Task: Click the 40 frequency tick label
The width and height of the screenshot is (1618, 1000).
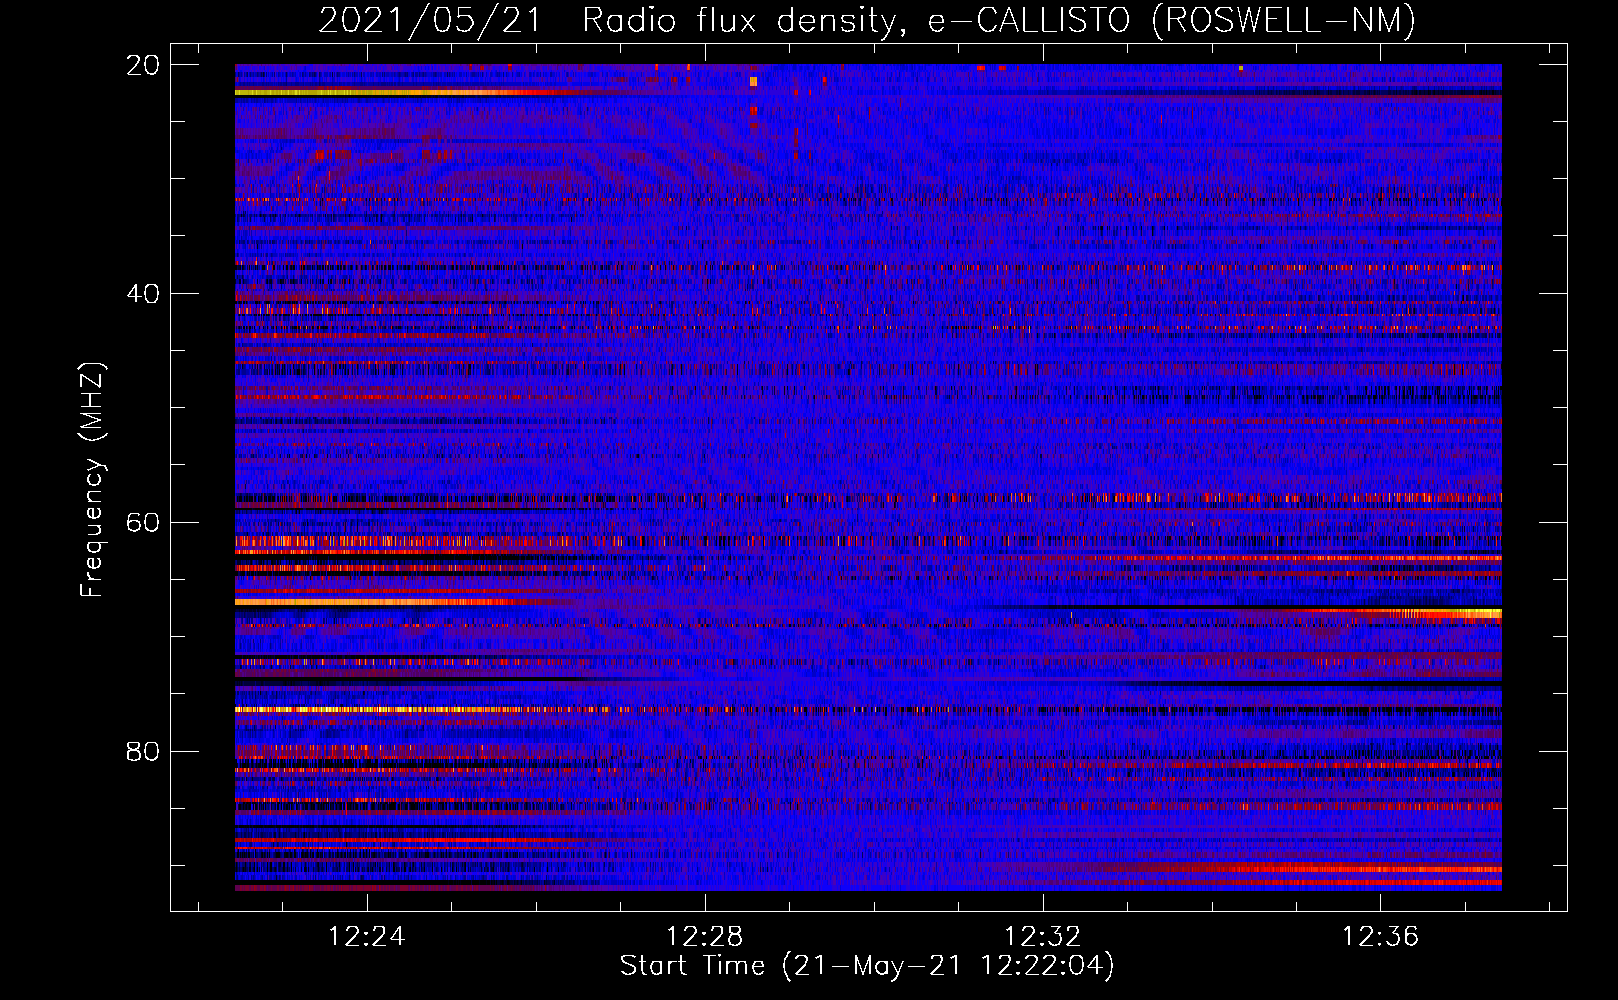Action: (143, 294)
